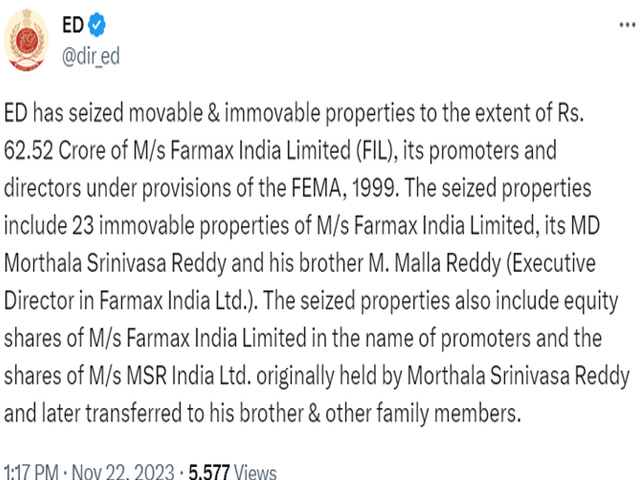The width and height of the screenshot is (640, 480).
Task: Click "FEMA, 1999" in the tweet text
Action: (x=345, y=188)
